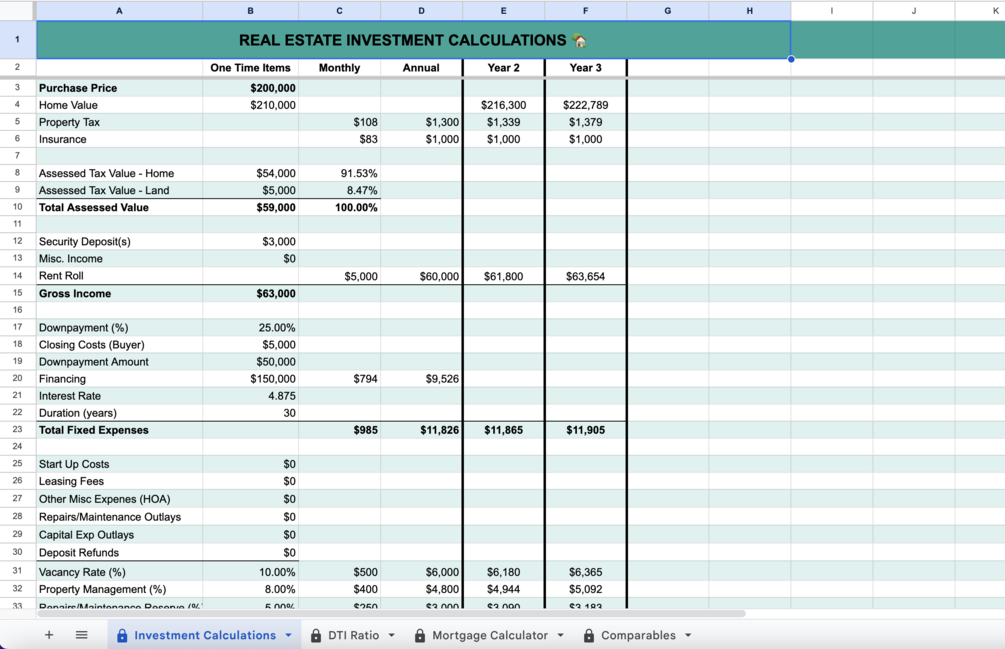The width and height of the screenshot is (1005, 649).
Task: Select monthly Insurance cell $83
Action: coord(339,139)
